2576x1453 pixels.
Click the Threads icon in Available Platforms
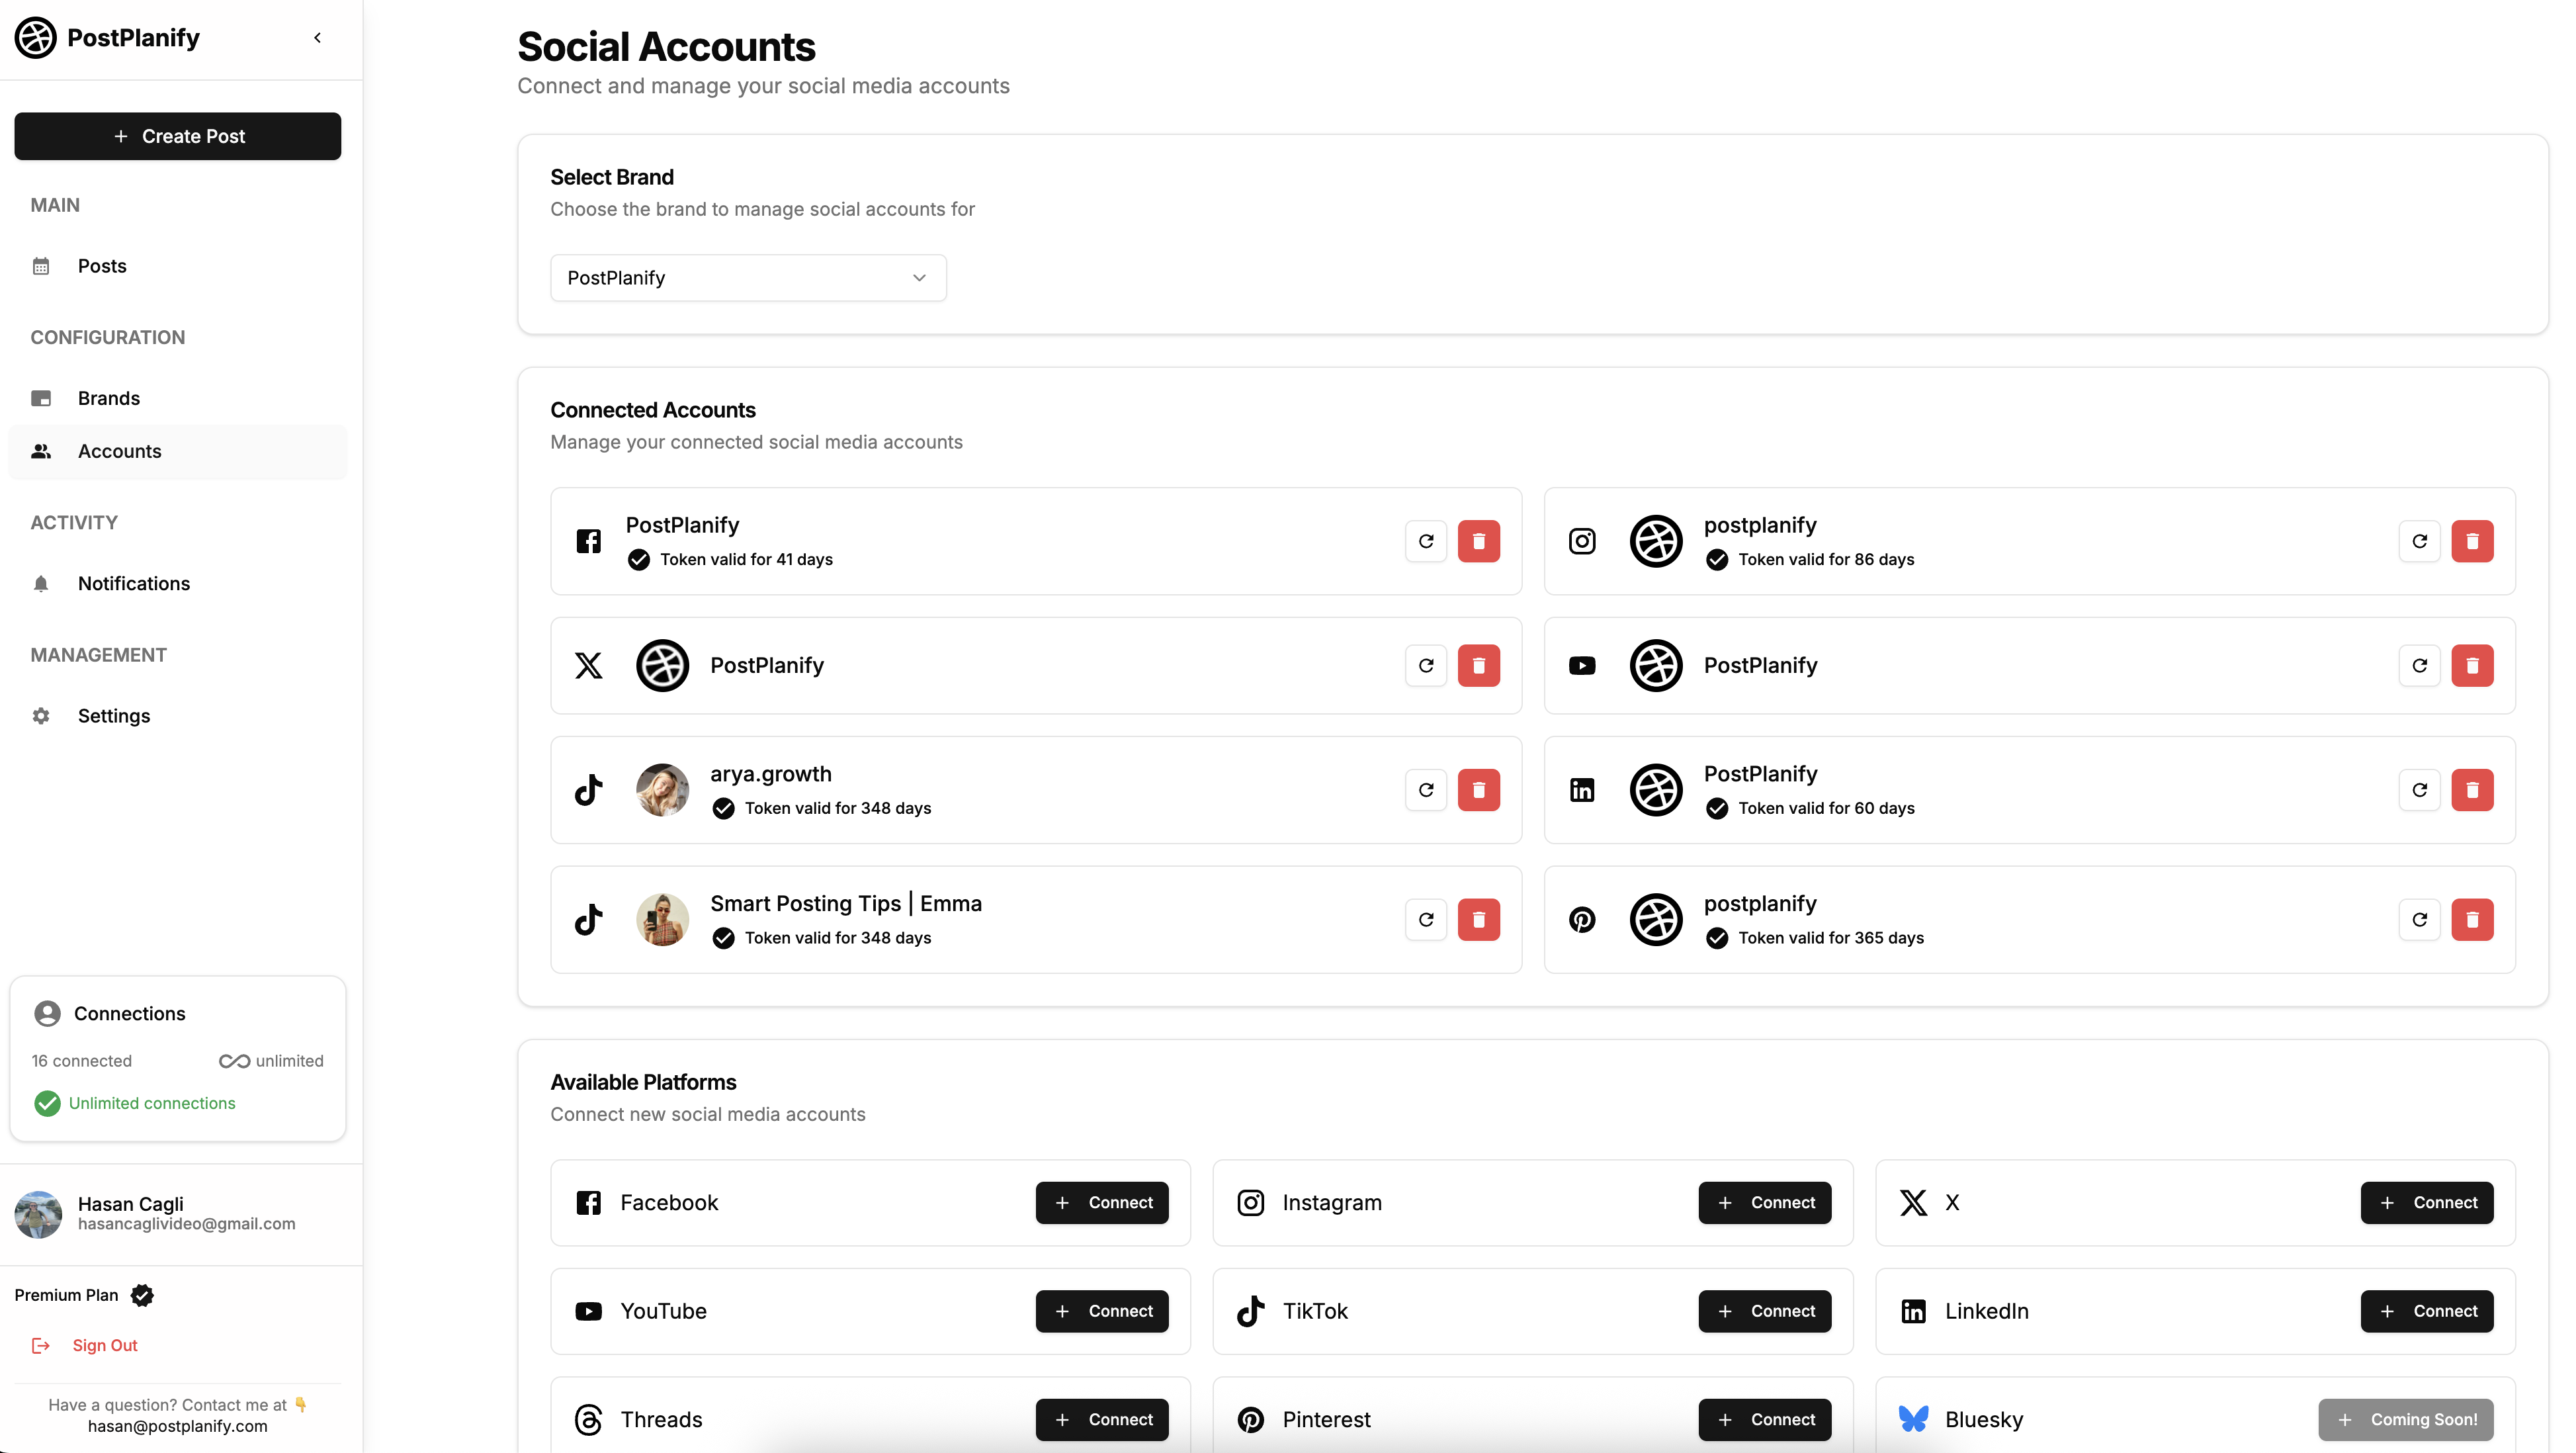click(589, 1420)
